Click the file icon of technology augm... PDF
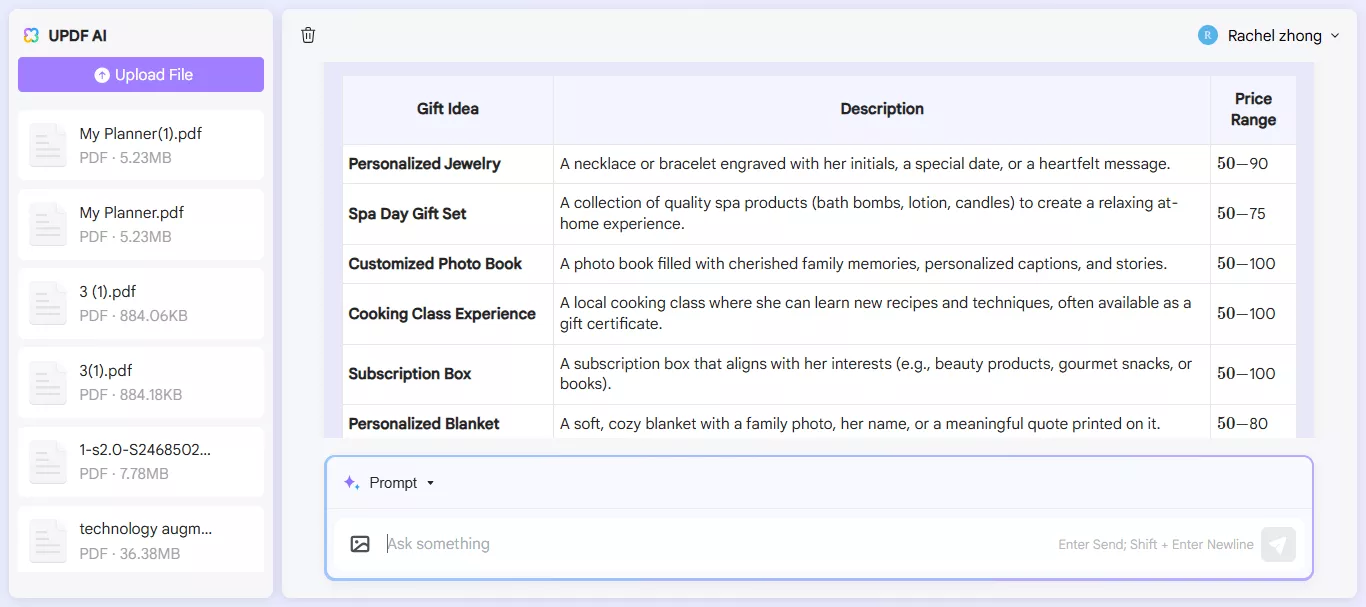1366x607 pixels. [x=48, y=540]
